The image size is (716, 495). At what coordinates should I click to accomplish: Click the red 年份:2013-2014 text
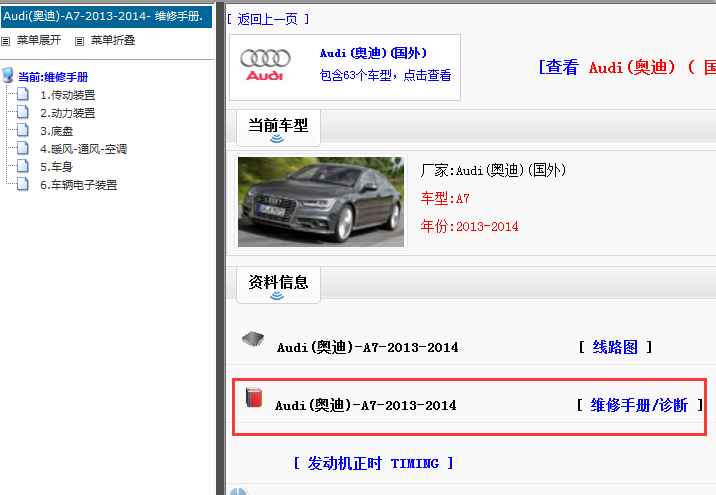click(469, 226)
